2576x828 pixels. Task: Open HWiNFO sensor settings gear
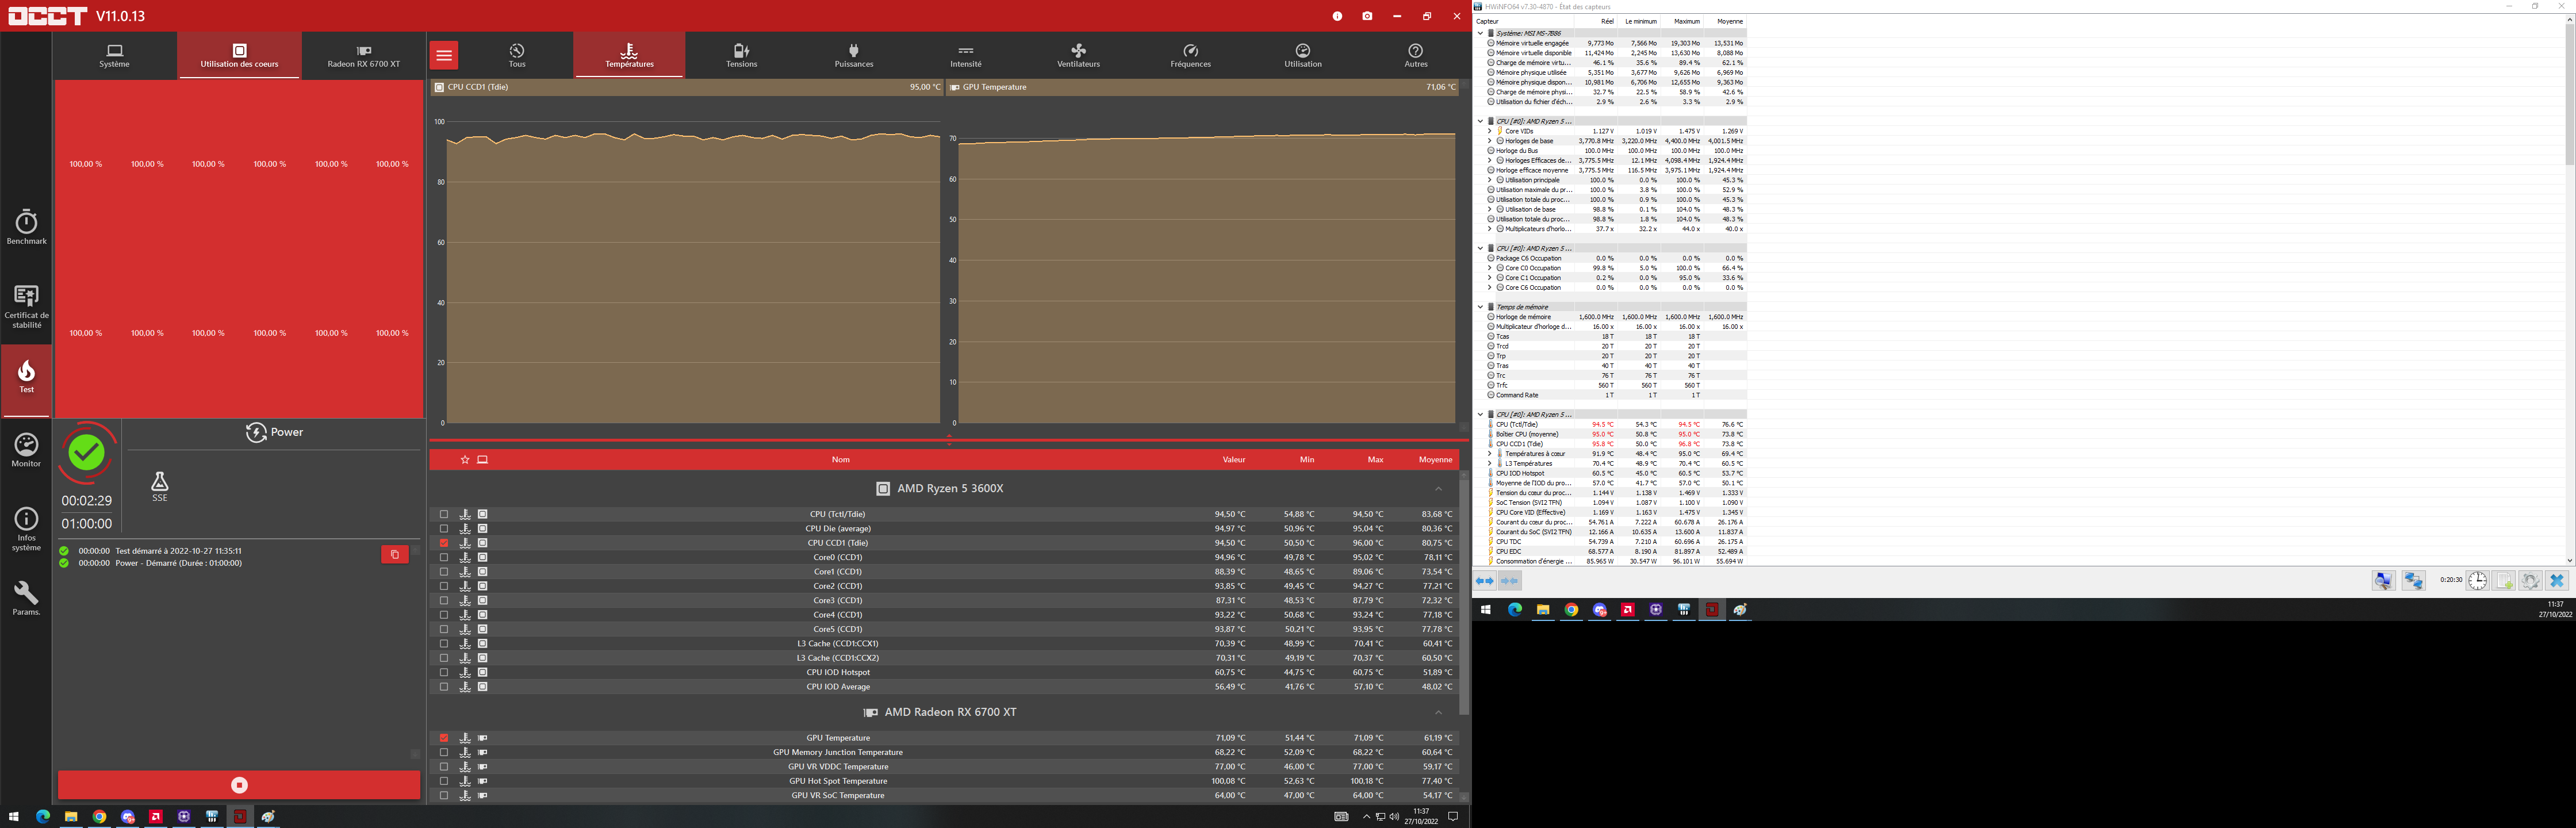tap(2530, 581)
